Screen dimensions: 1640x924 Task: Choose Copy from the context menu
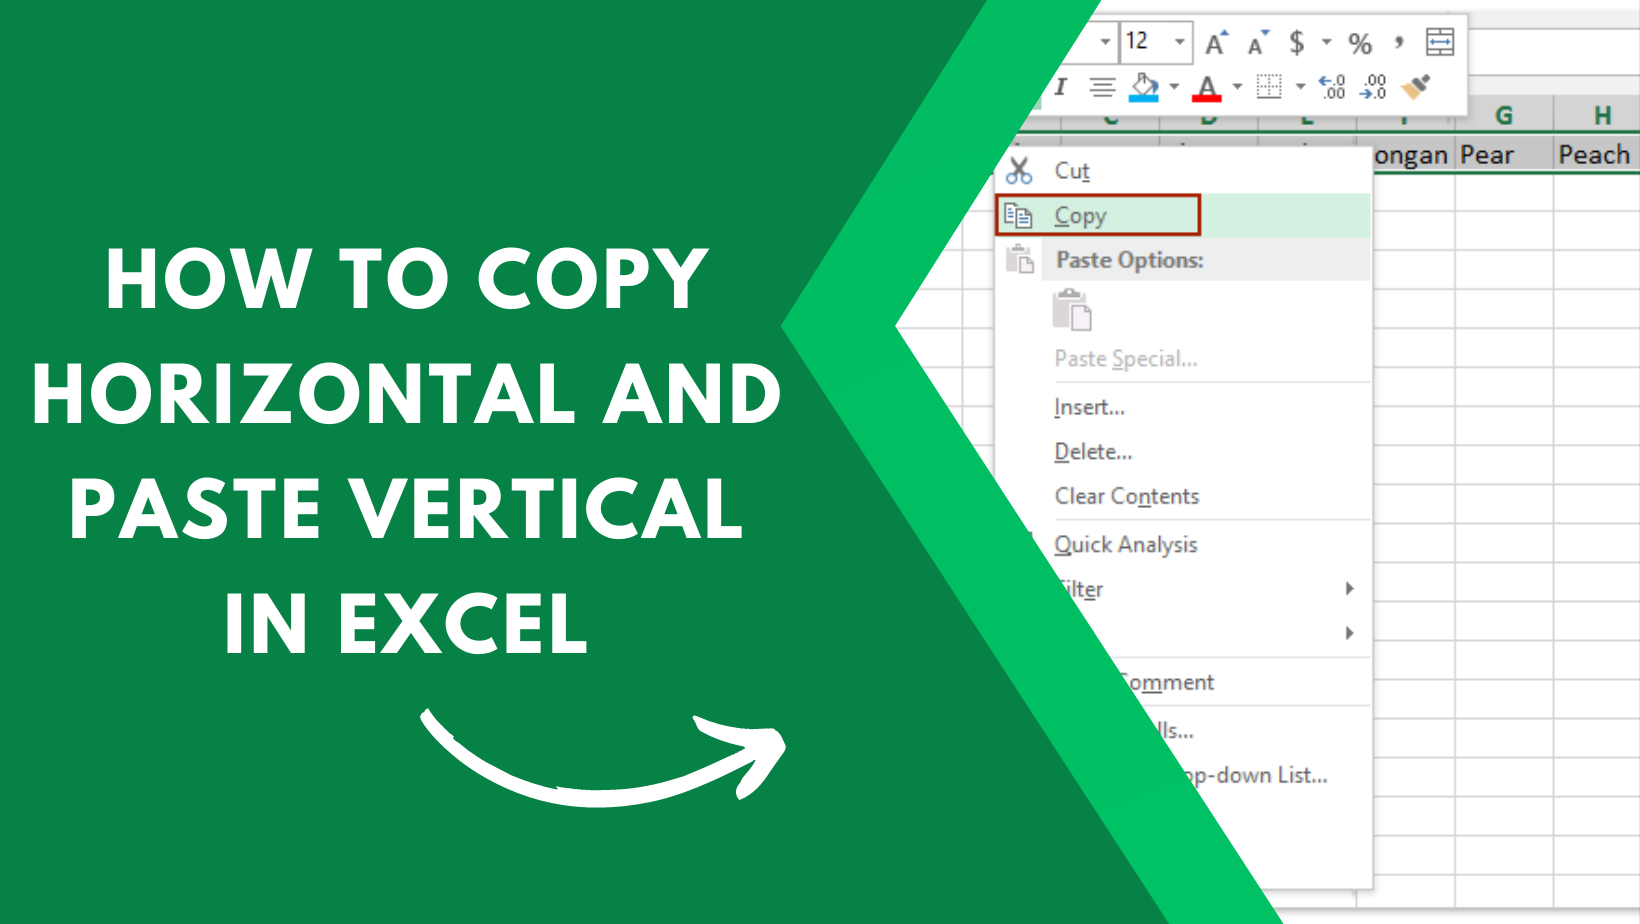click(1184, 216)
